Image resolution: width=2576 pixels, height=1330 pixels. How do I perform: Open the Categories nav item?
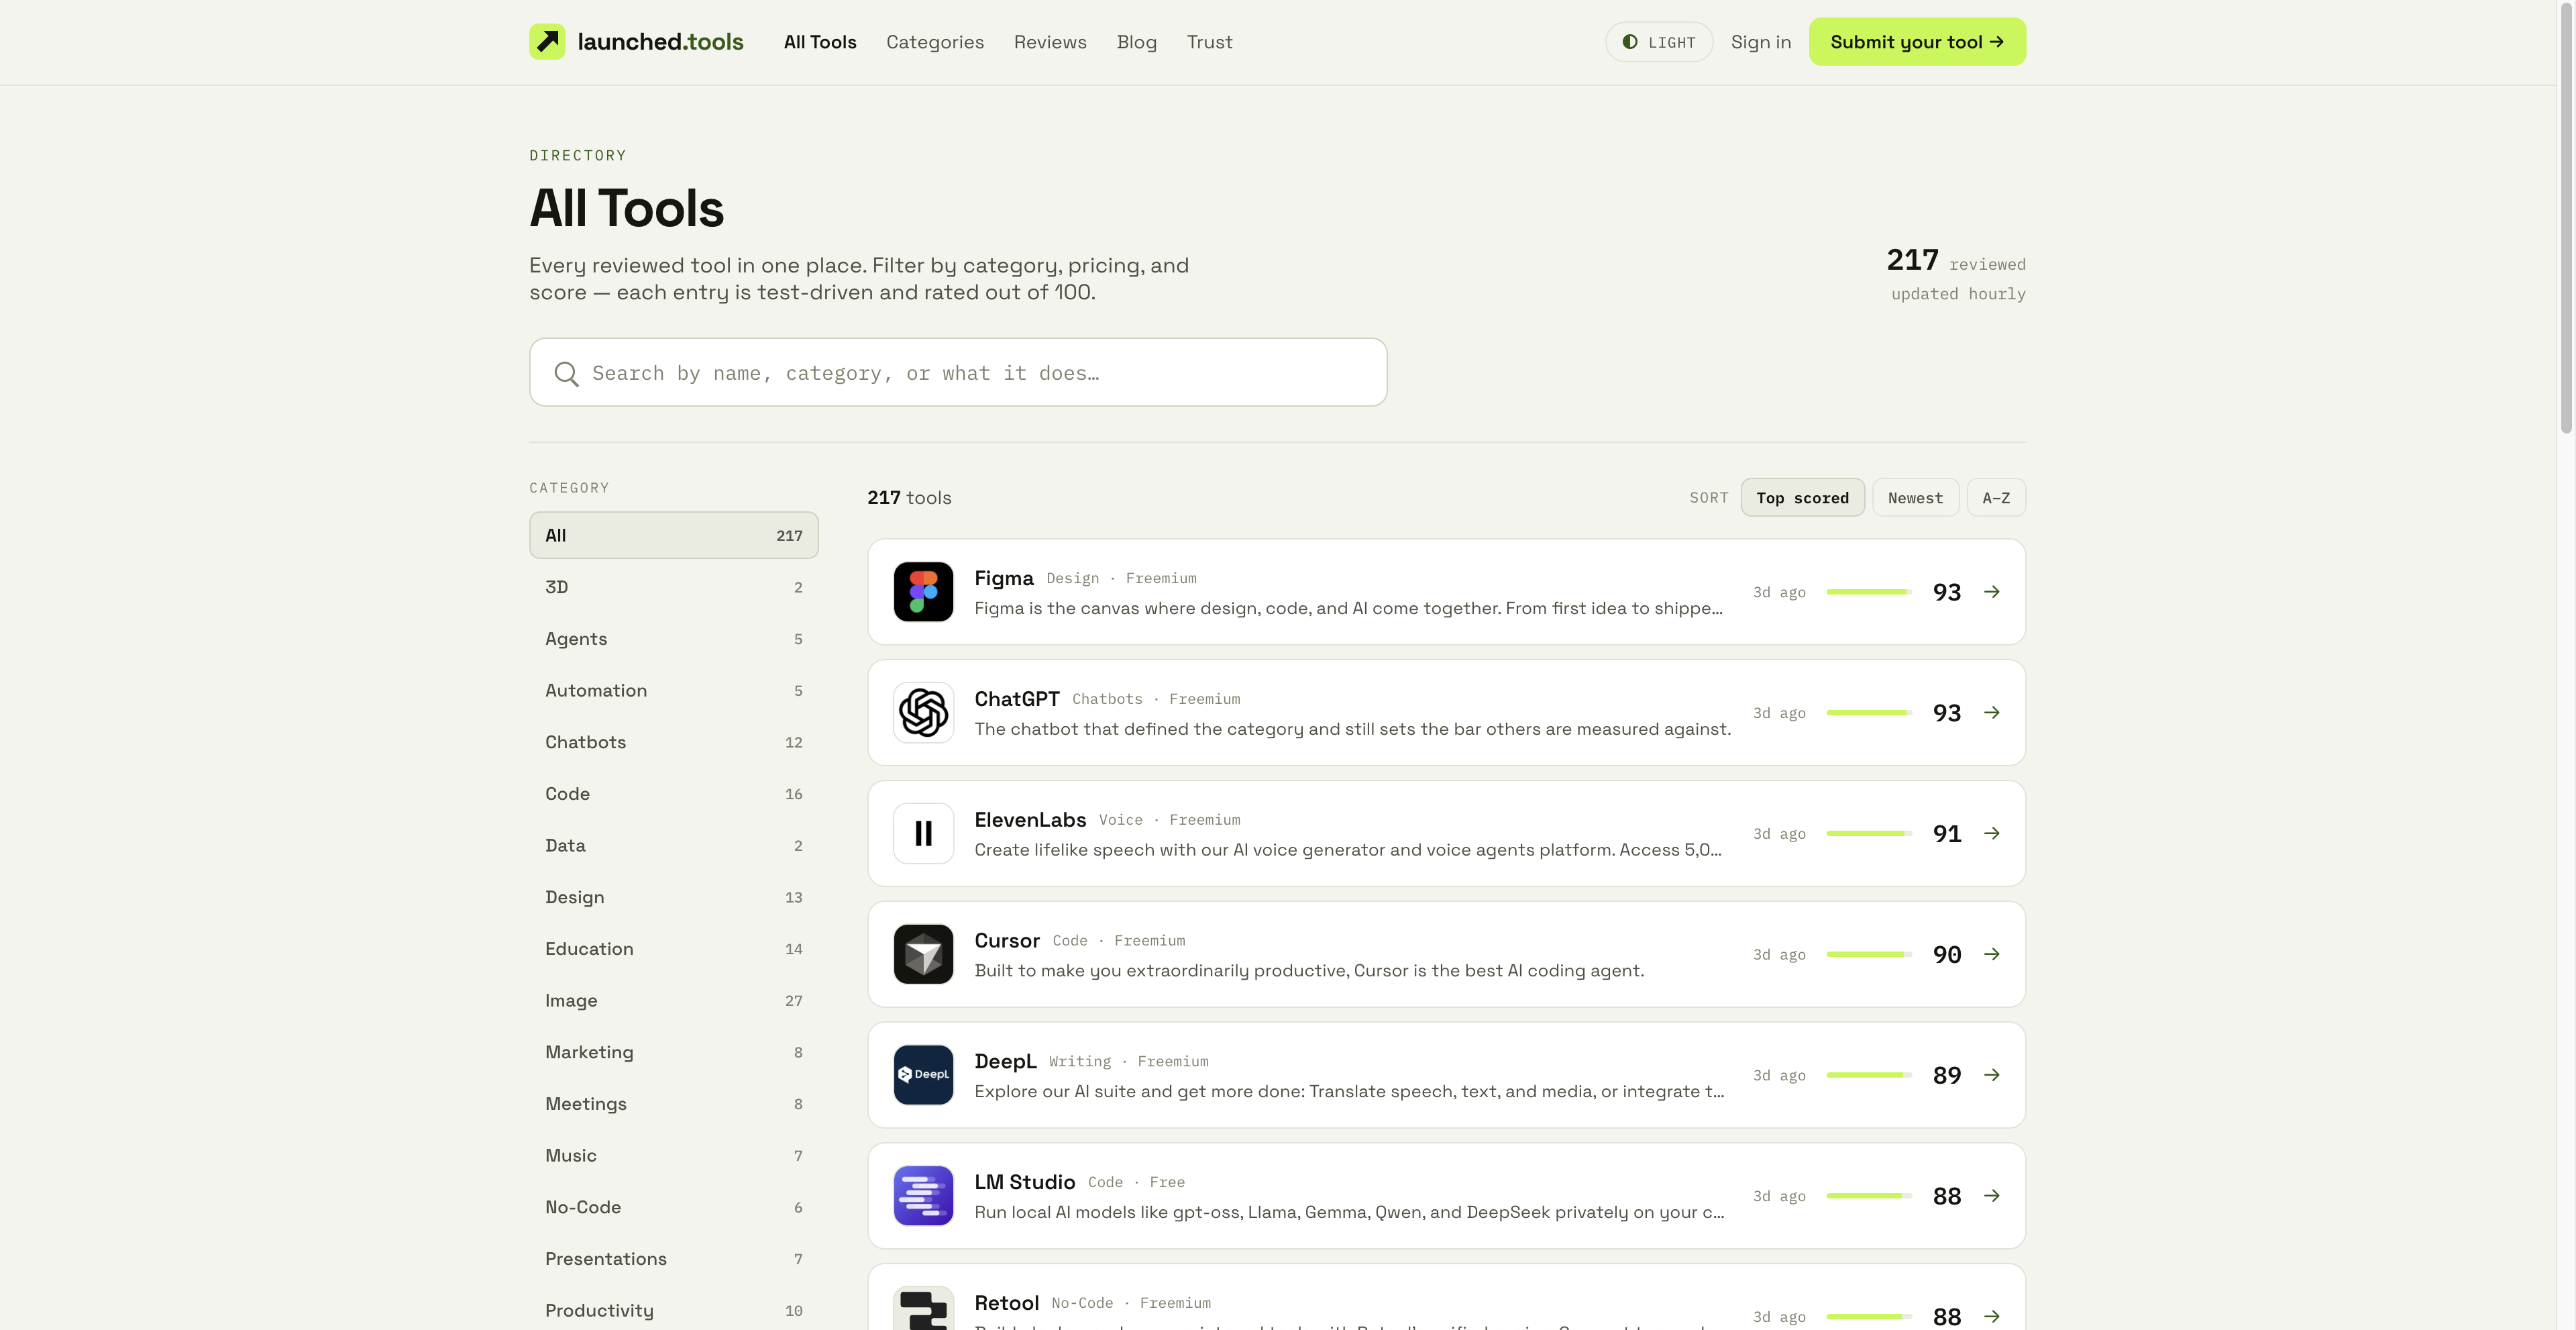pyautogui.click(x=935, y=42)
